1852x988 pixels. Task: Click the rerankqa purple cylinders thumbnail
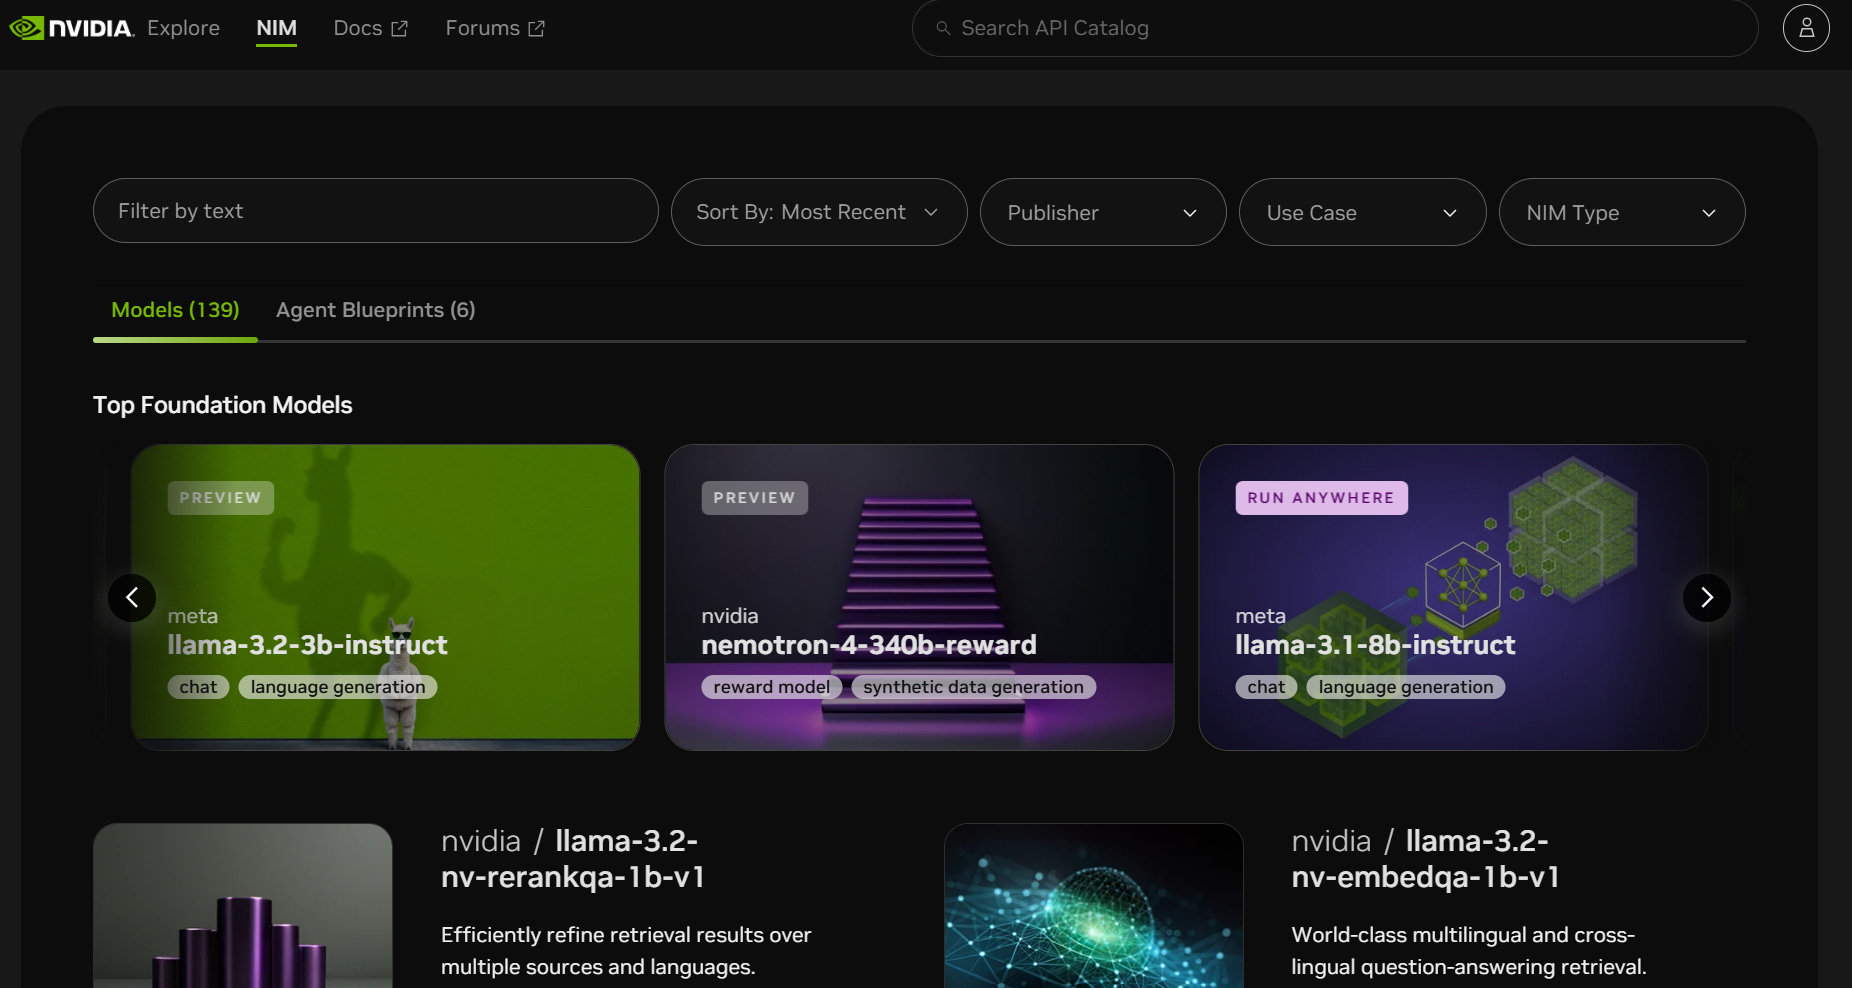243,906
